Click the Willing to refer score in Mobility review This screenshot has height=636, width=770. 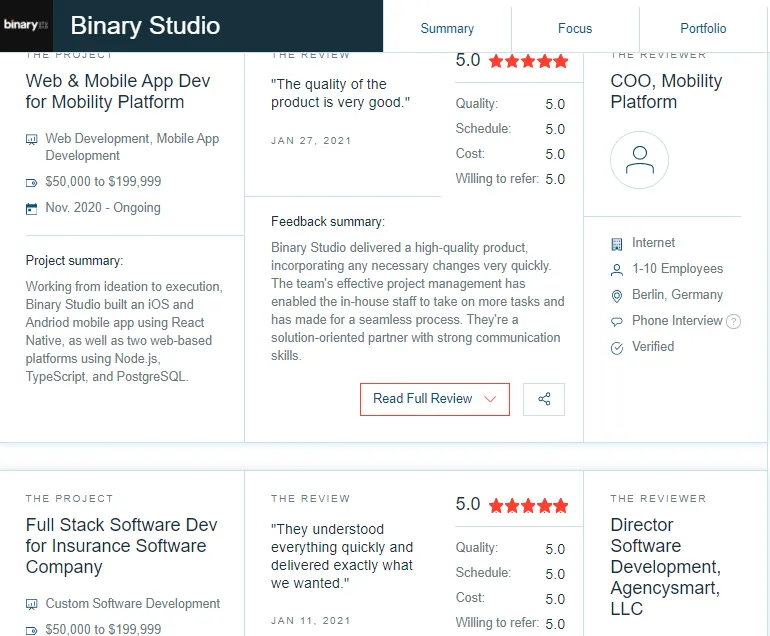click(x=555, y=179)
